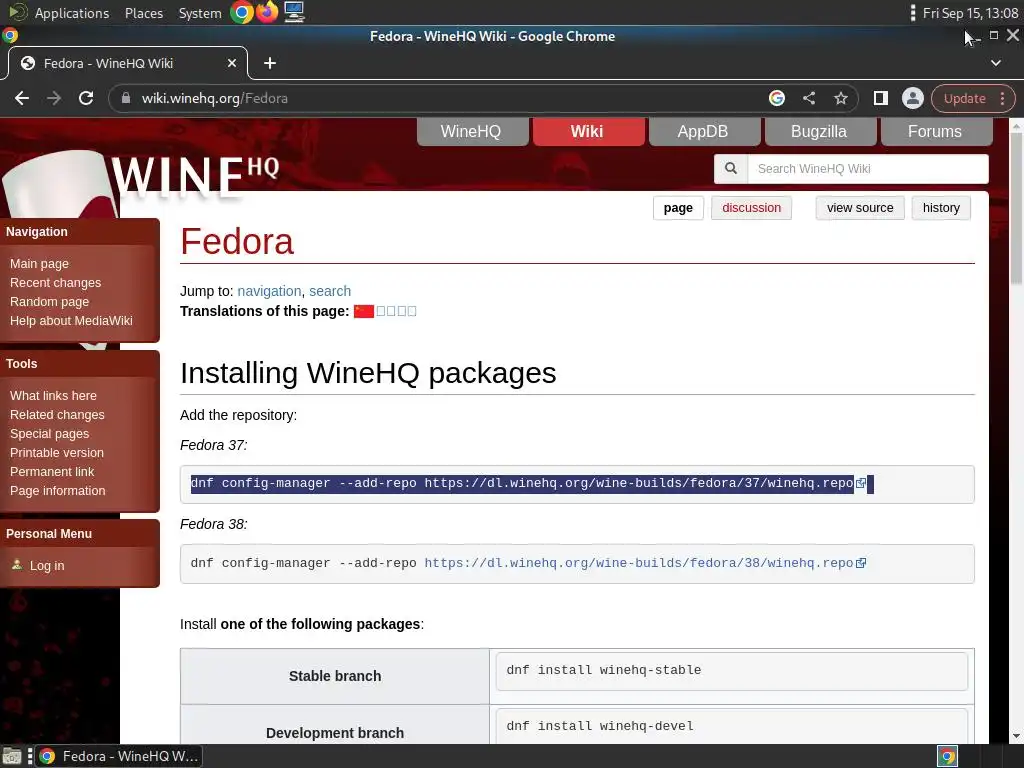The width and height of the screenshot is (1024, 768).
Task: Click the Chinese flag translation icon
Action: (364, 312)
